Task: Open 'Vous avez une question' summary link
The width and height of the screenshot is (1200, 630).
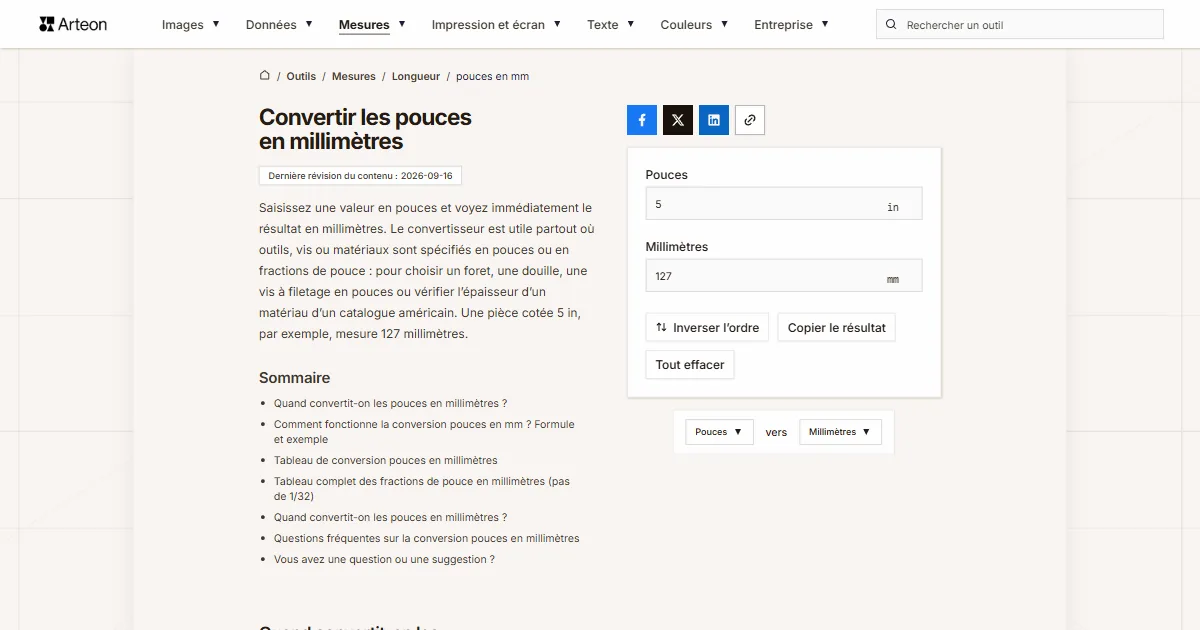Action: [384, 560]
